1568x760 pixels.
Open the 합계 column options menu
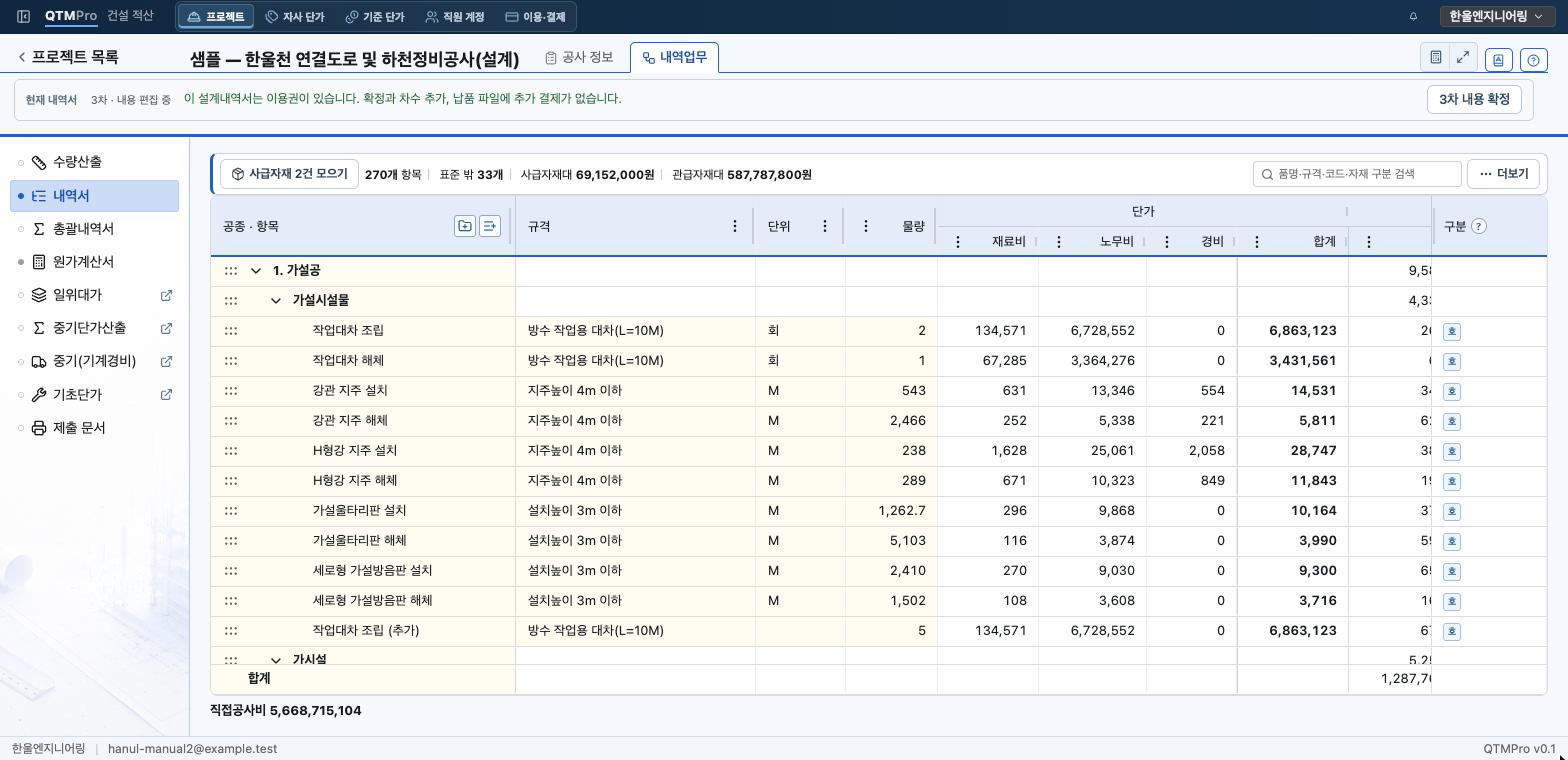click(1257, 242)
